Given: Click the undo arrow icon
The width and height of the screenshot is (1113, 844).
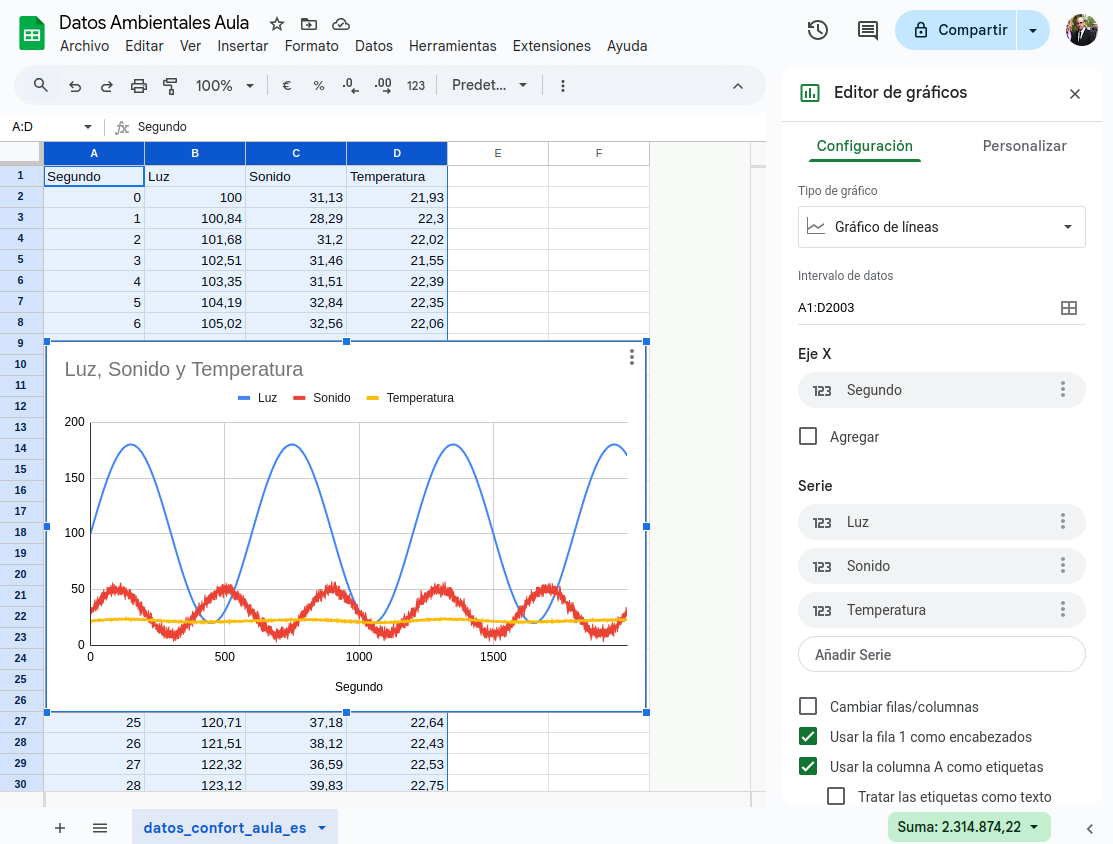Looking at the screenshot, I should tap(75, 86).
